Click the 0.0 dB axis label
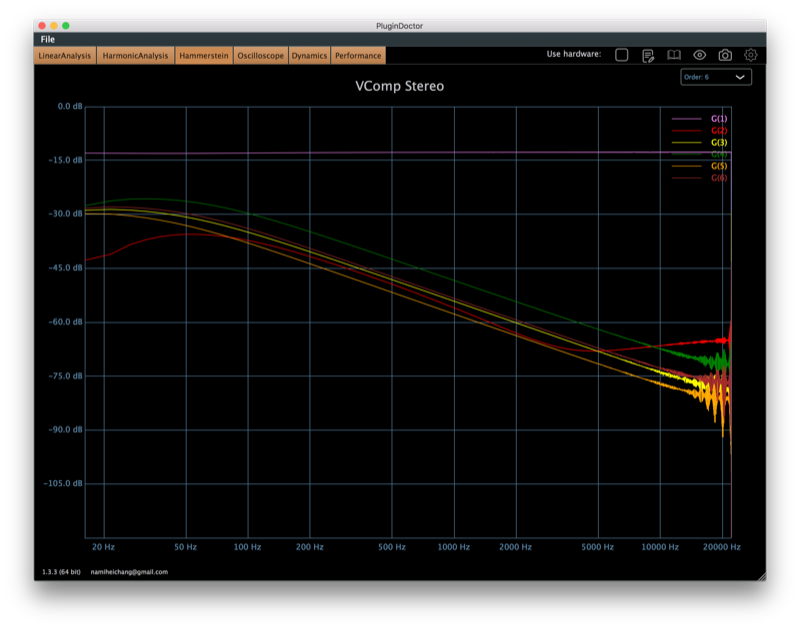The width and height of the screenshot is (800, 629). click(70, 106)
